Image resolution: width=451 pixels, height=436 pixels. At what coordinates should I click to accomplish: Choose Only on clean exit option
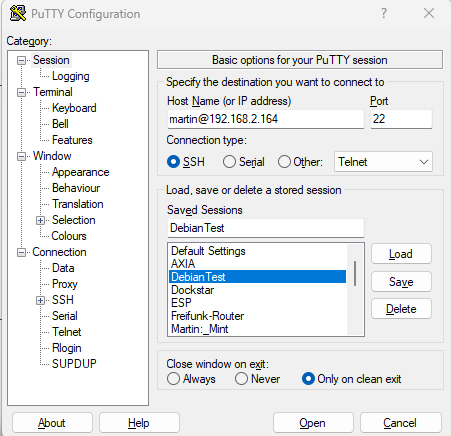pyautogui.click(x=308, y=379)
